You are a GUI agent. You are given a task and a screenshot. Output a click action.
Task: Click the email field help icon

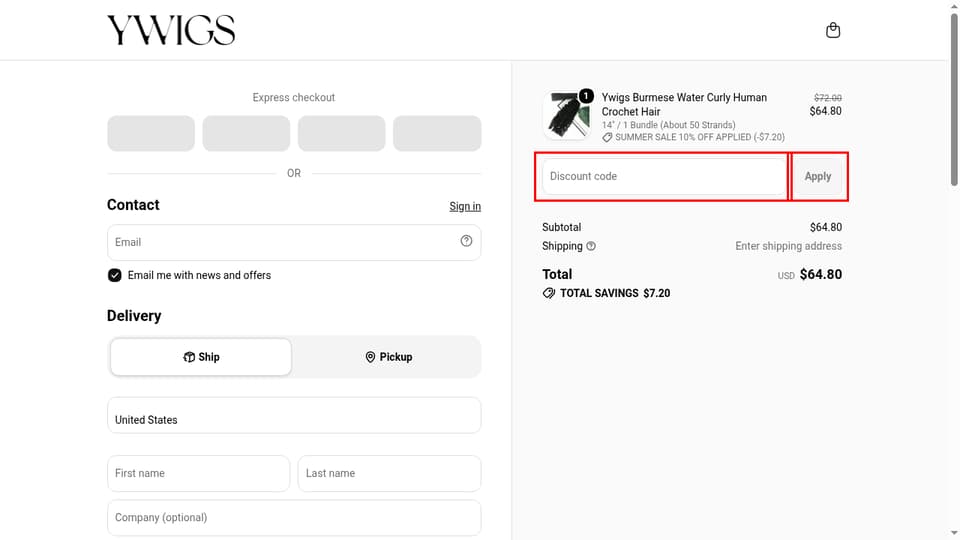coord(467,241)
